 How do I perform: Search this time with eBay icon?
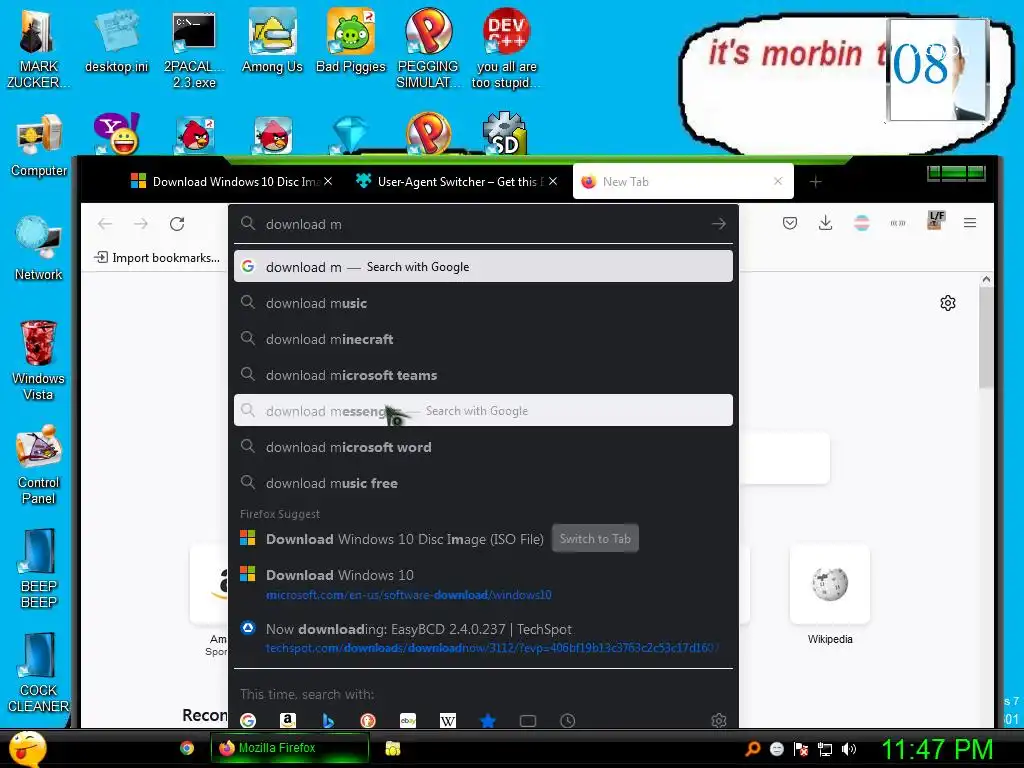(408, 720)
